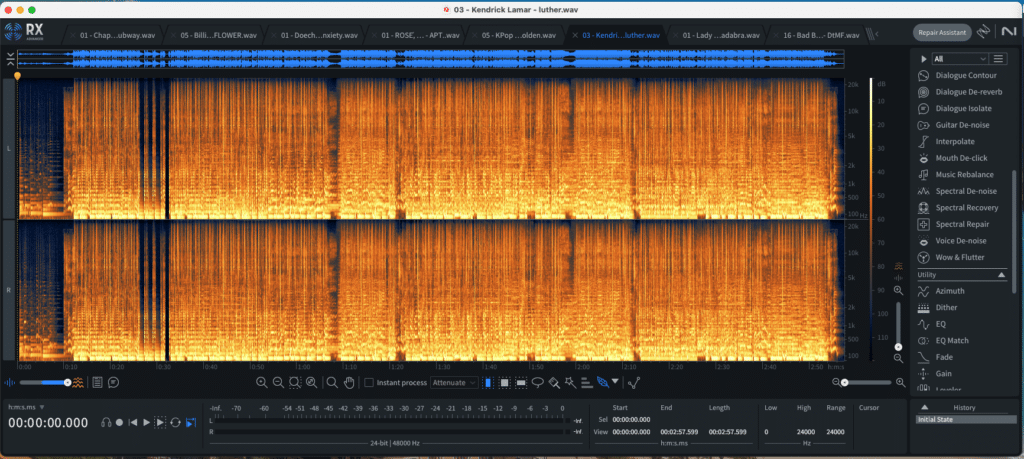
Task: Click the zoom out magnifier in toolbar
Action: 278,383
